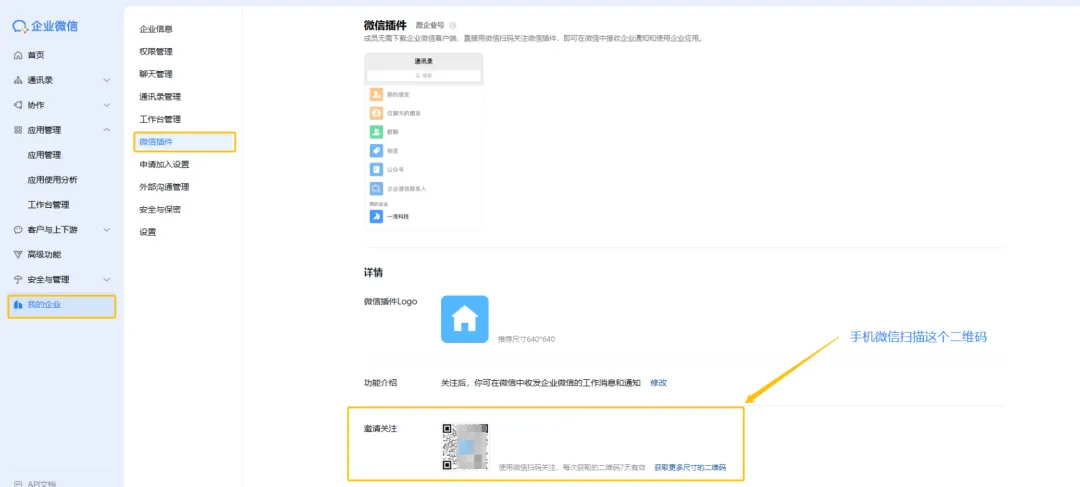The height and width of the screenshot is (487, 1080).
Task: Click the 邀请关注 QR code
Action: [x=465, y=447]
